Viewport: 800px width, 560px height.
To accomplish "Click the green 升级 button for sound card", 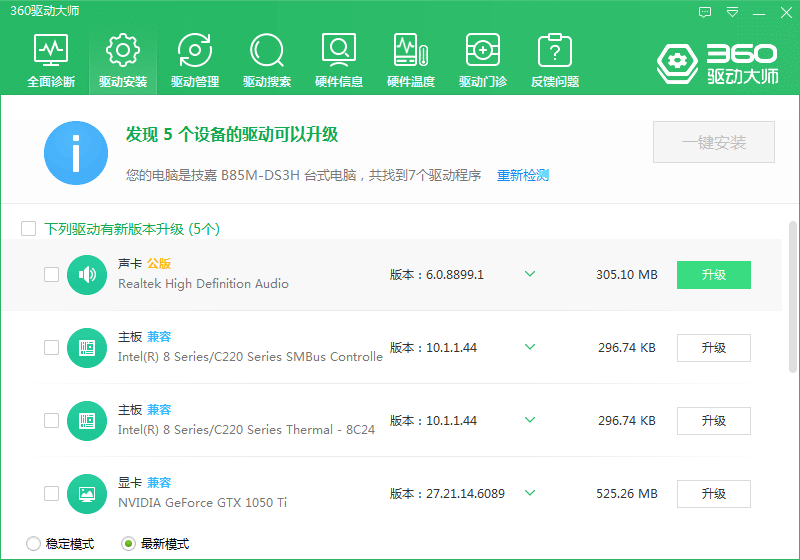I will (713, 275).
